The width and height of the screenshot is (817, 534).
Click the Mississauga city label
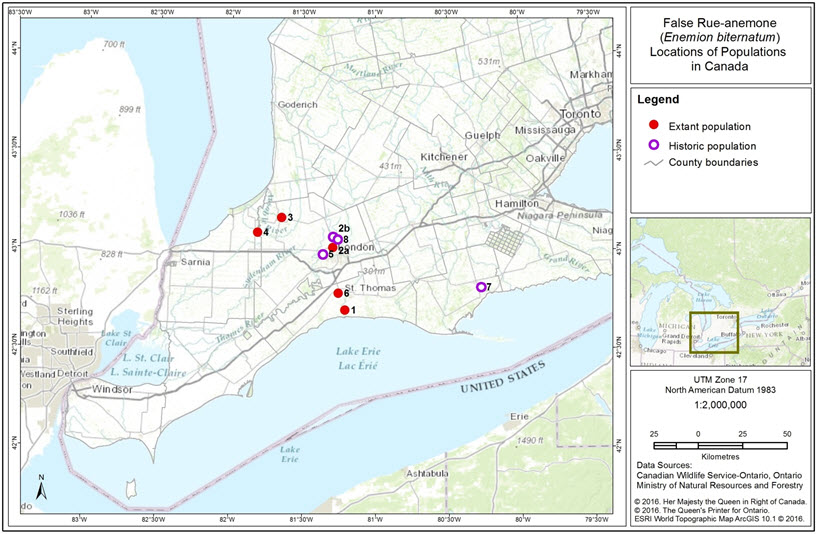point(545,130)
